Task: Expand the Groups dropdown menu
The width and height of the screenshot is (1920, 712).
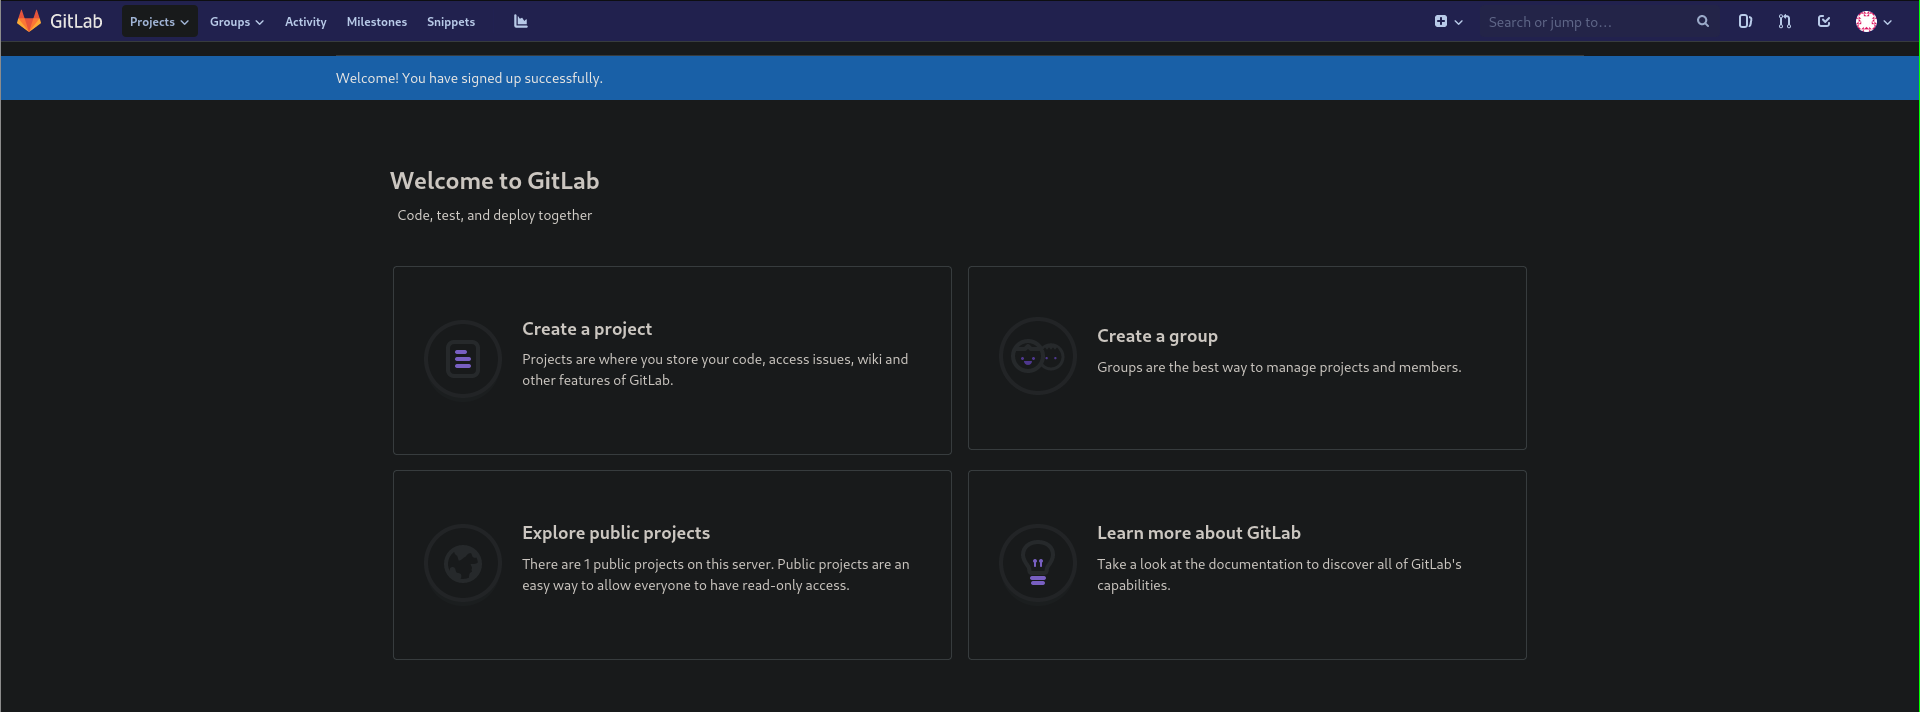Action: (237, 21)
